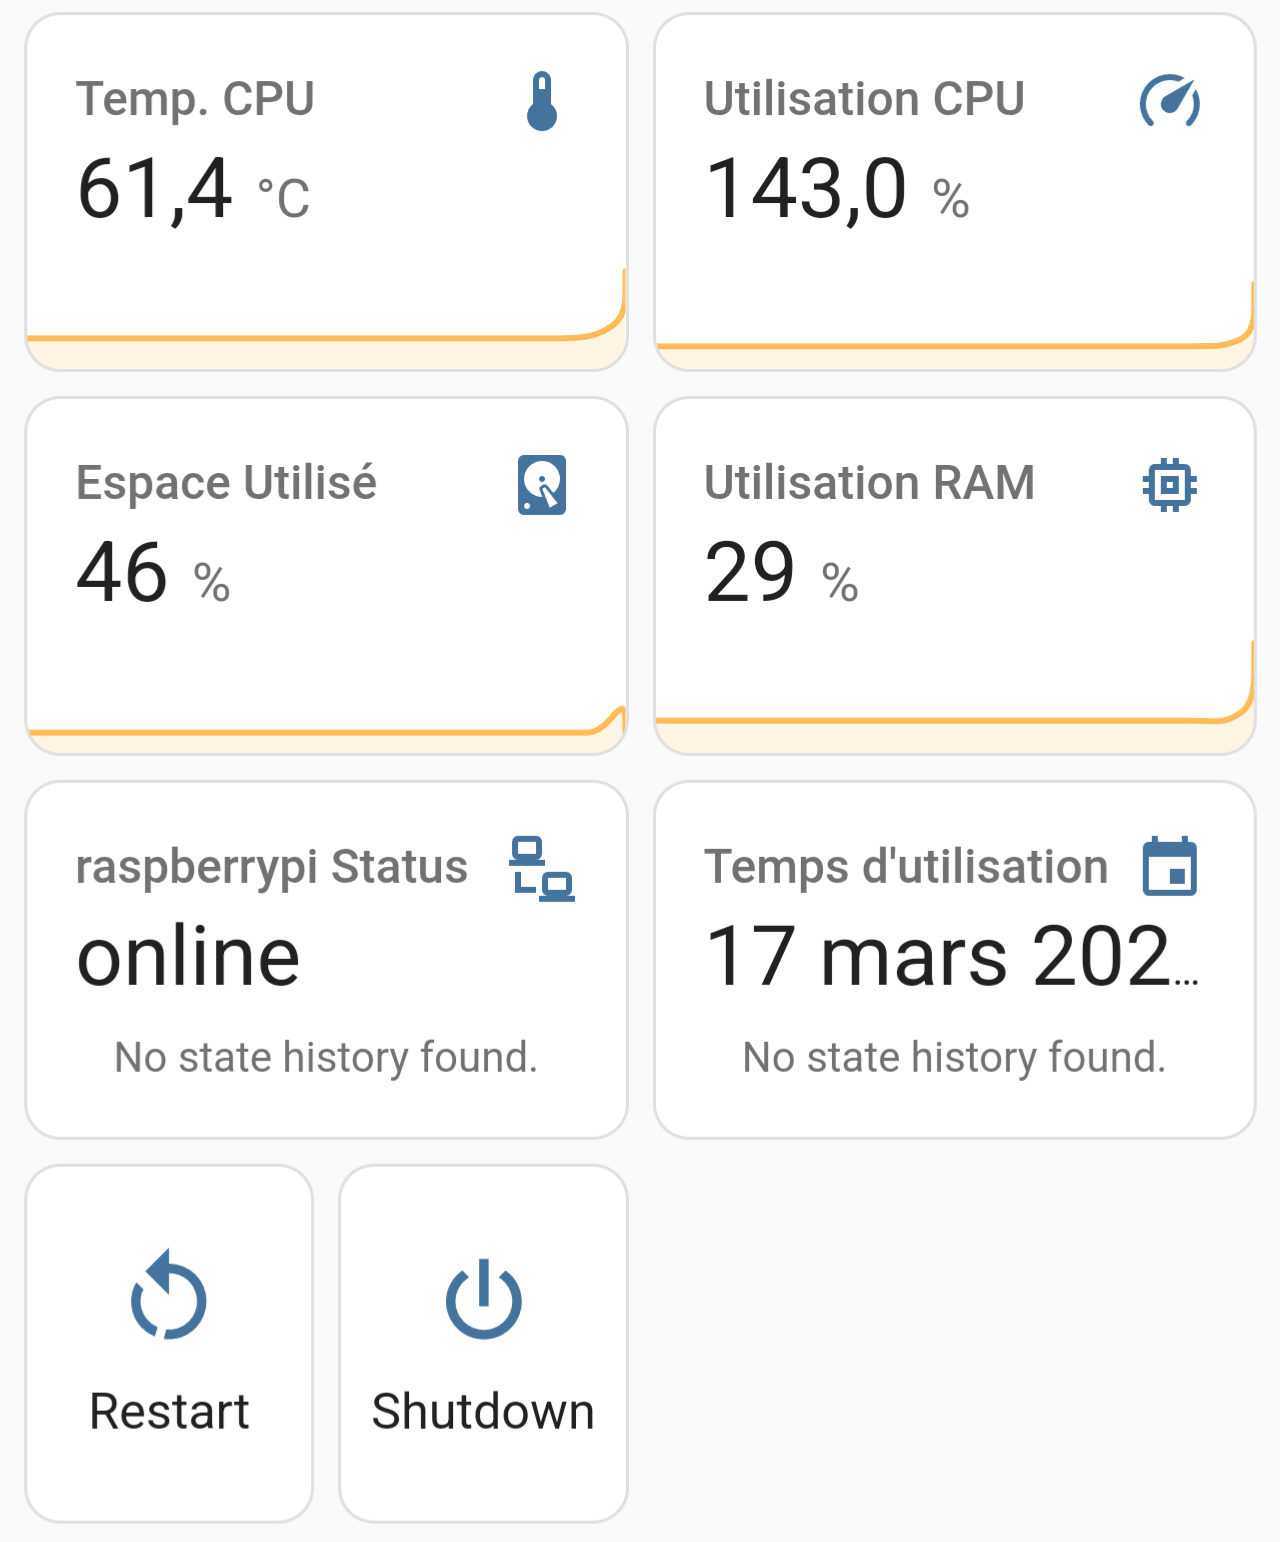Open the raspberrypi Status title
1280x1542 pixels.
tap(271, 868)
